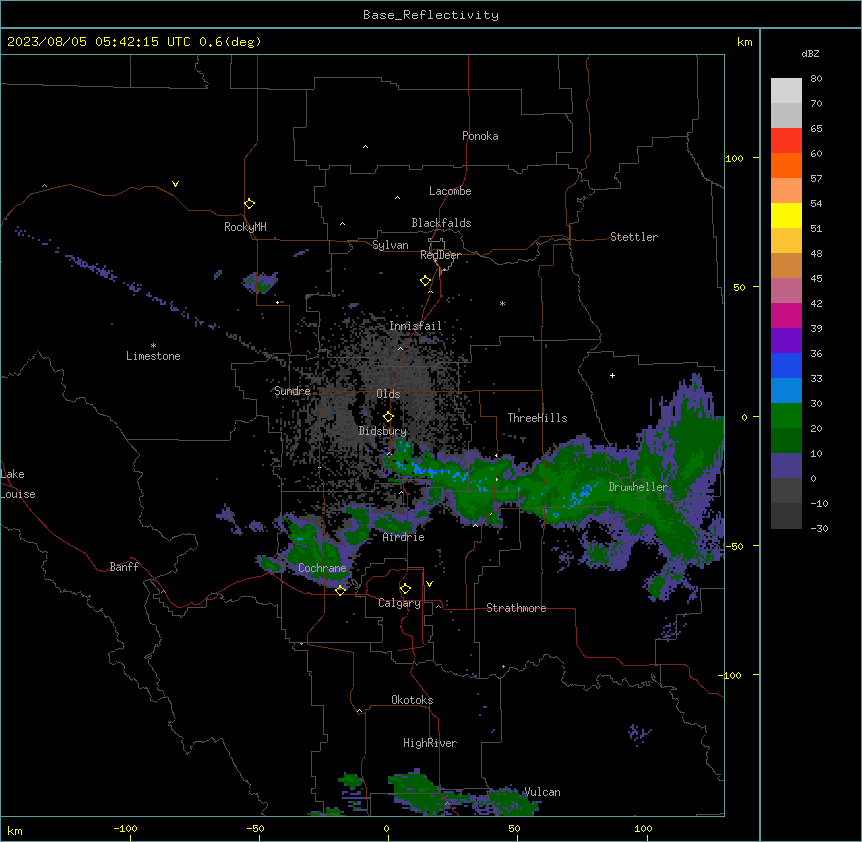The width and height of the screenshot is (862, 842).
Task: Click the Lacombe town label
Action: (x=450, y=191)
